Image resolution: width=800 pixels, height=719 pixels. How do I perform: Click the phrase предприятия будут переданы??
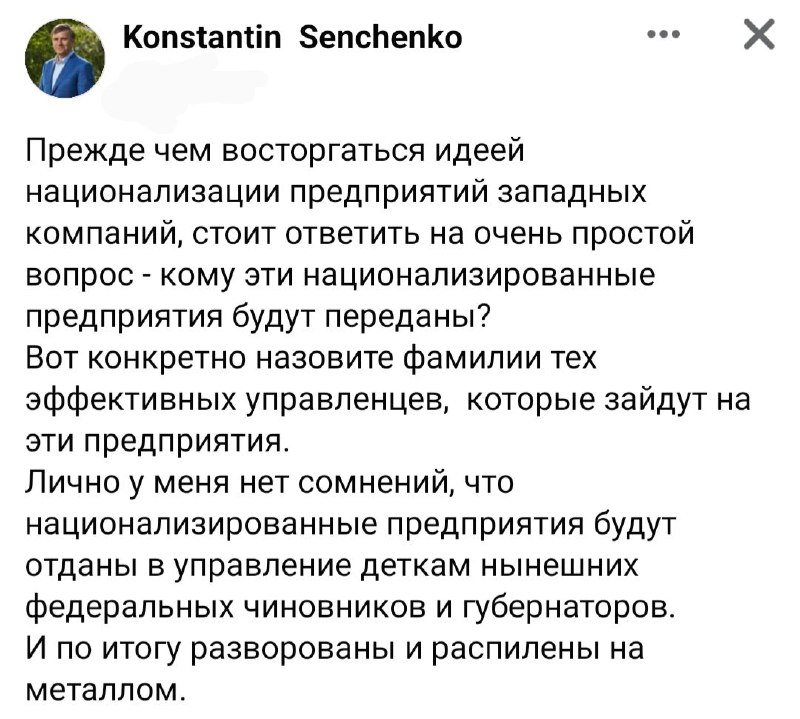point(258,318)
